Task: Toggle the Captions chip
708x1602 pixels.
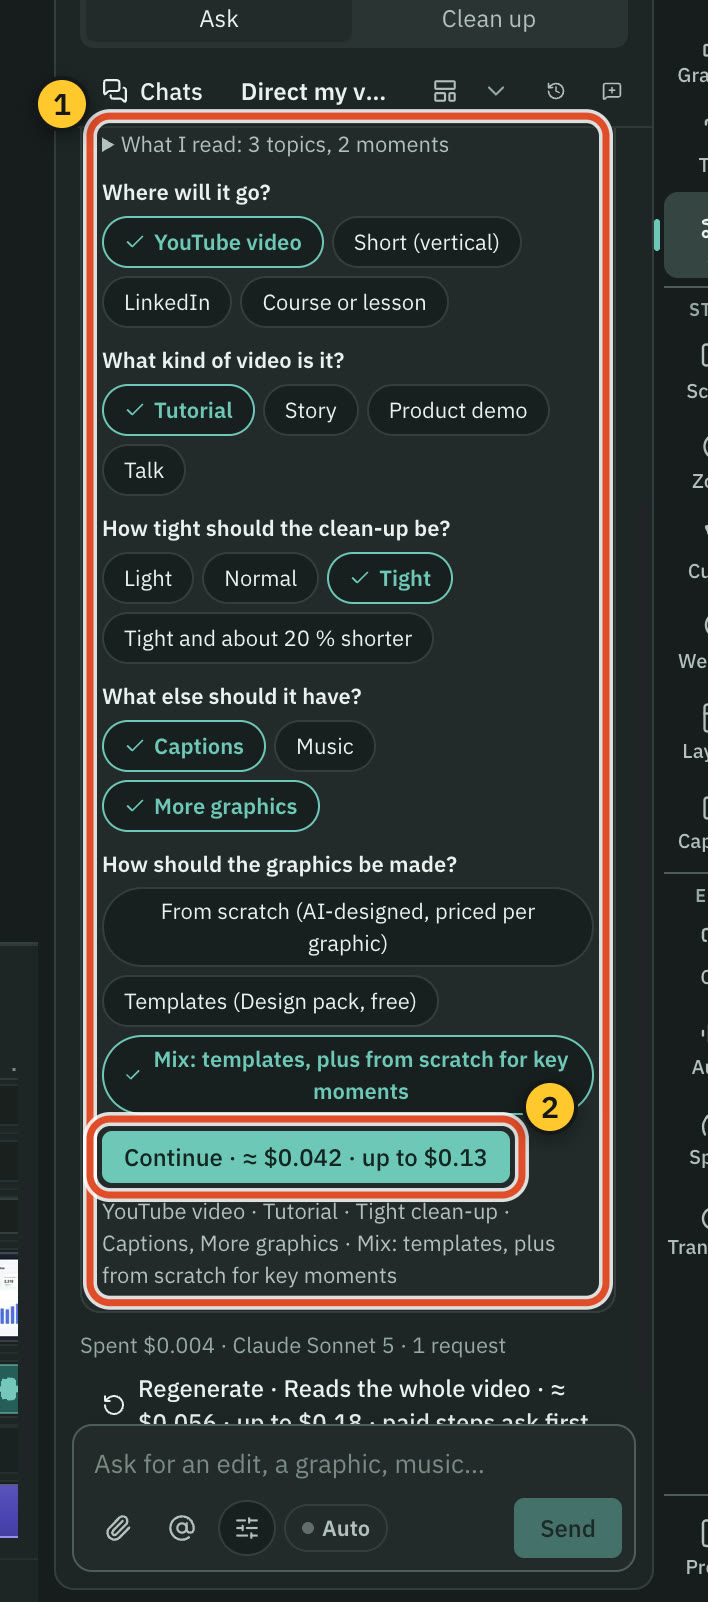Action: click(x=184, y=747)
